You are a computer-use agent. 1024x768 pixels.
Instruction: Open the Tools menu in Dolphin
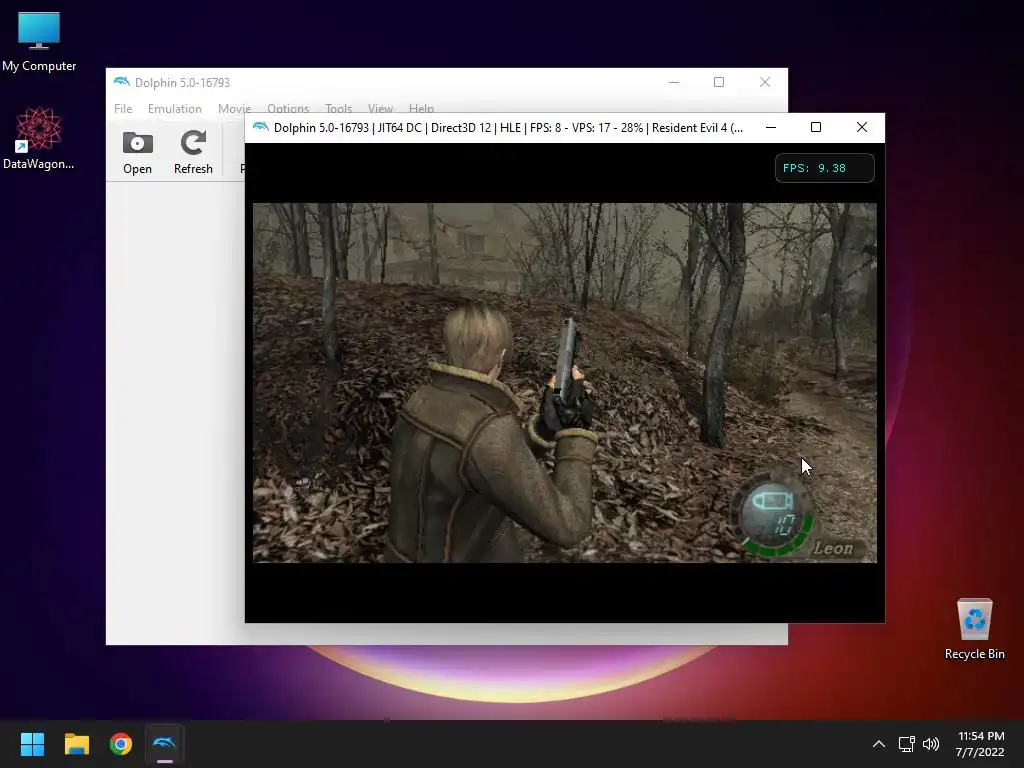(338, 108)
